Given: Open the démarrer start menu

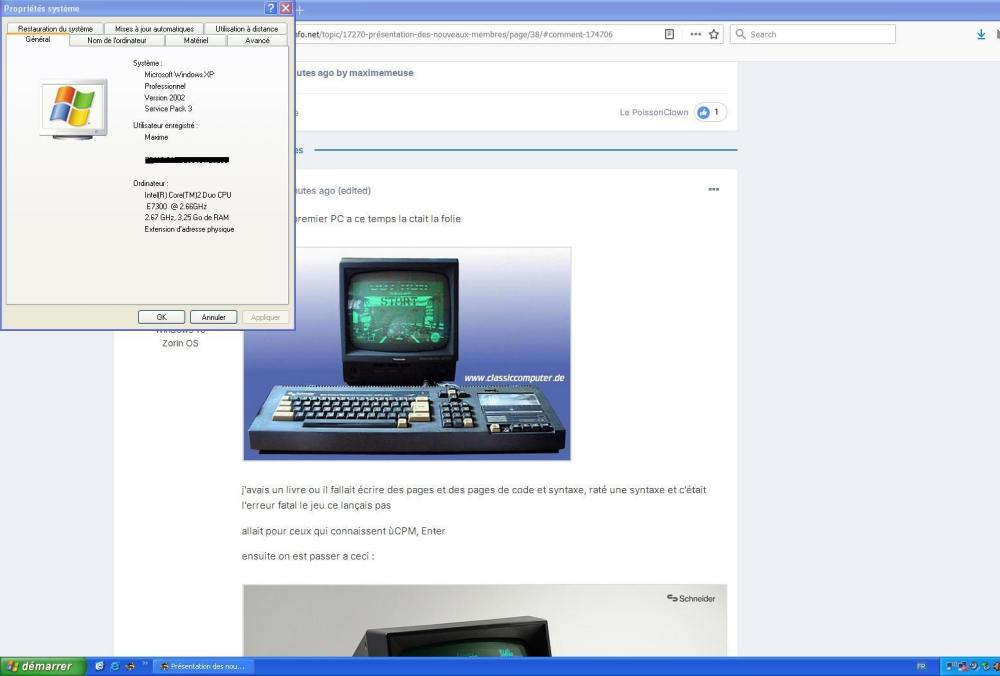Looking at the screenshot, I should 42,666.
